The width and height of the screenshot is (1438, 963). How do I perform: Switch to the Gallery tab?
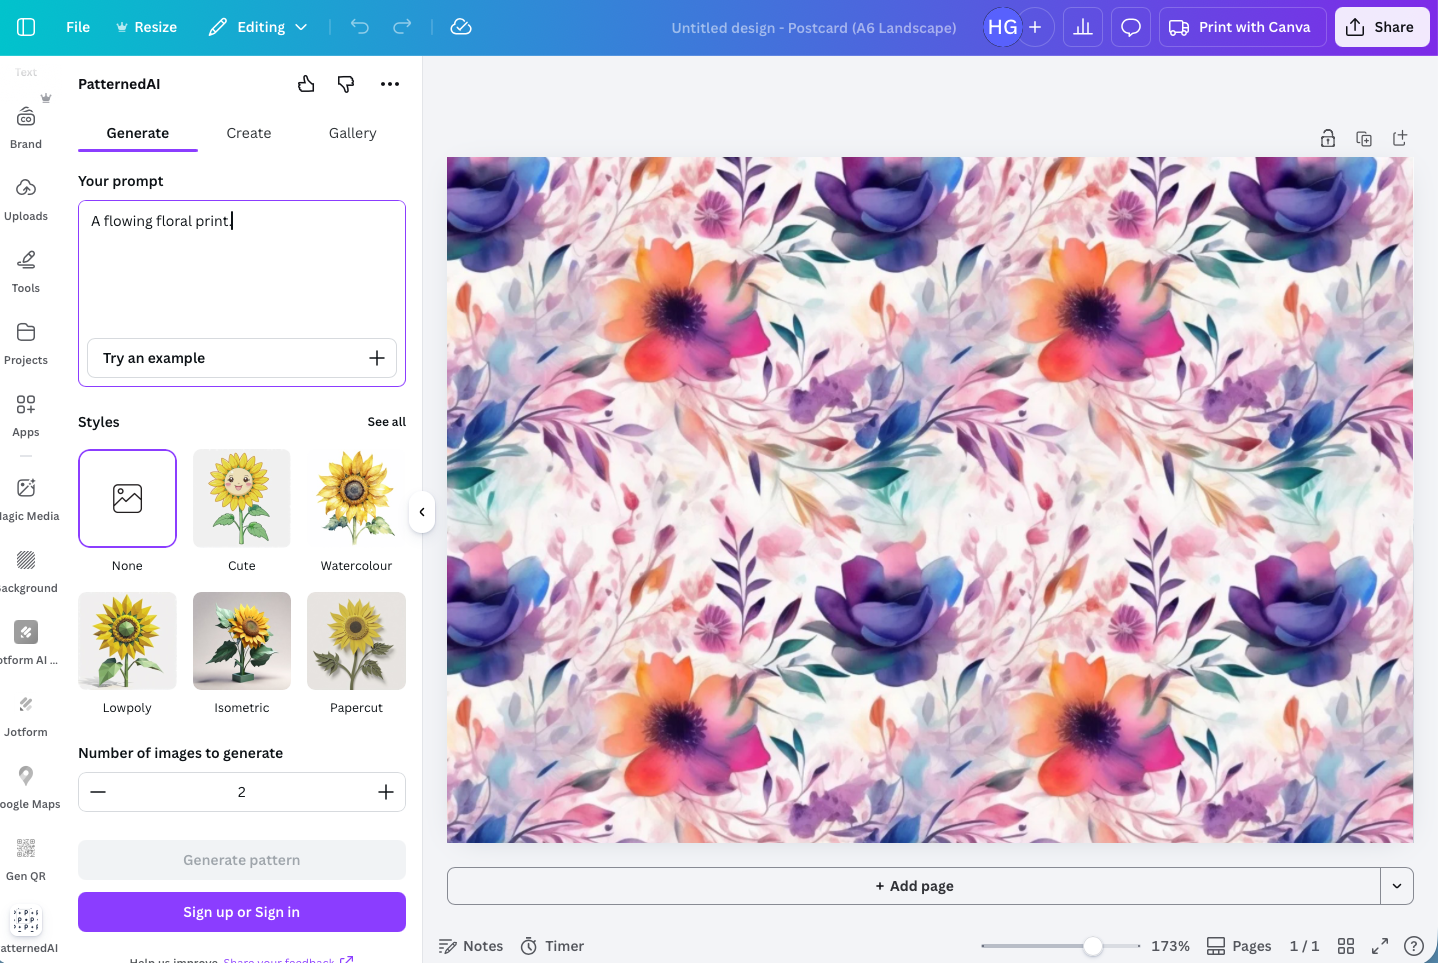[352, 132]
